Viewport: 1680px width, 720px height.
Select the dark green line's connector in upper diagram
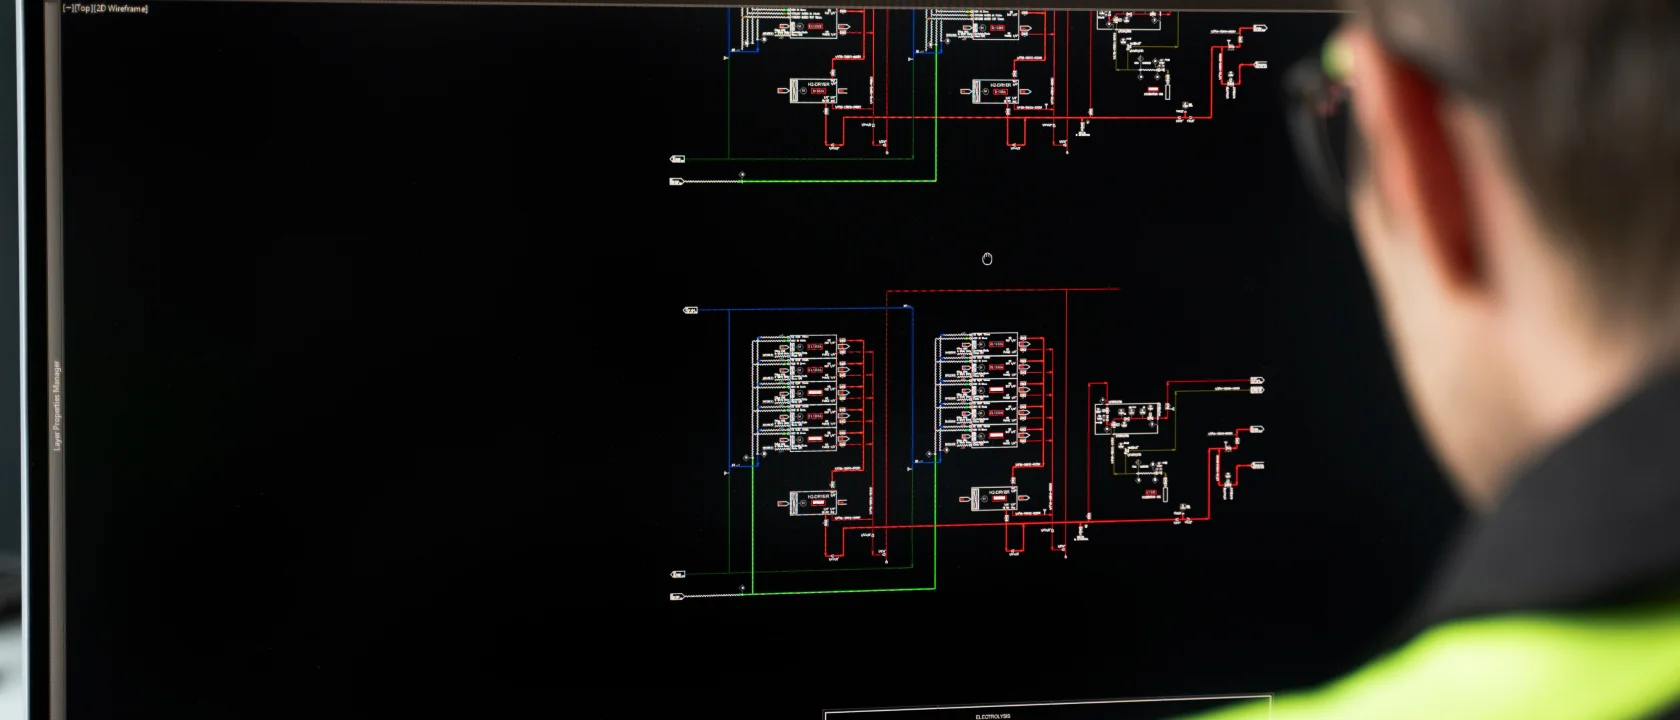(677, 159)
